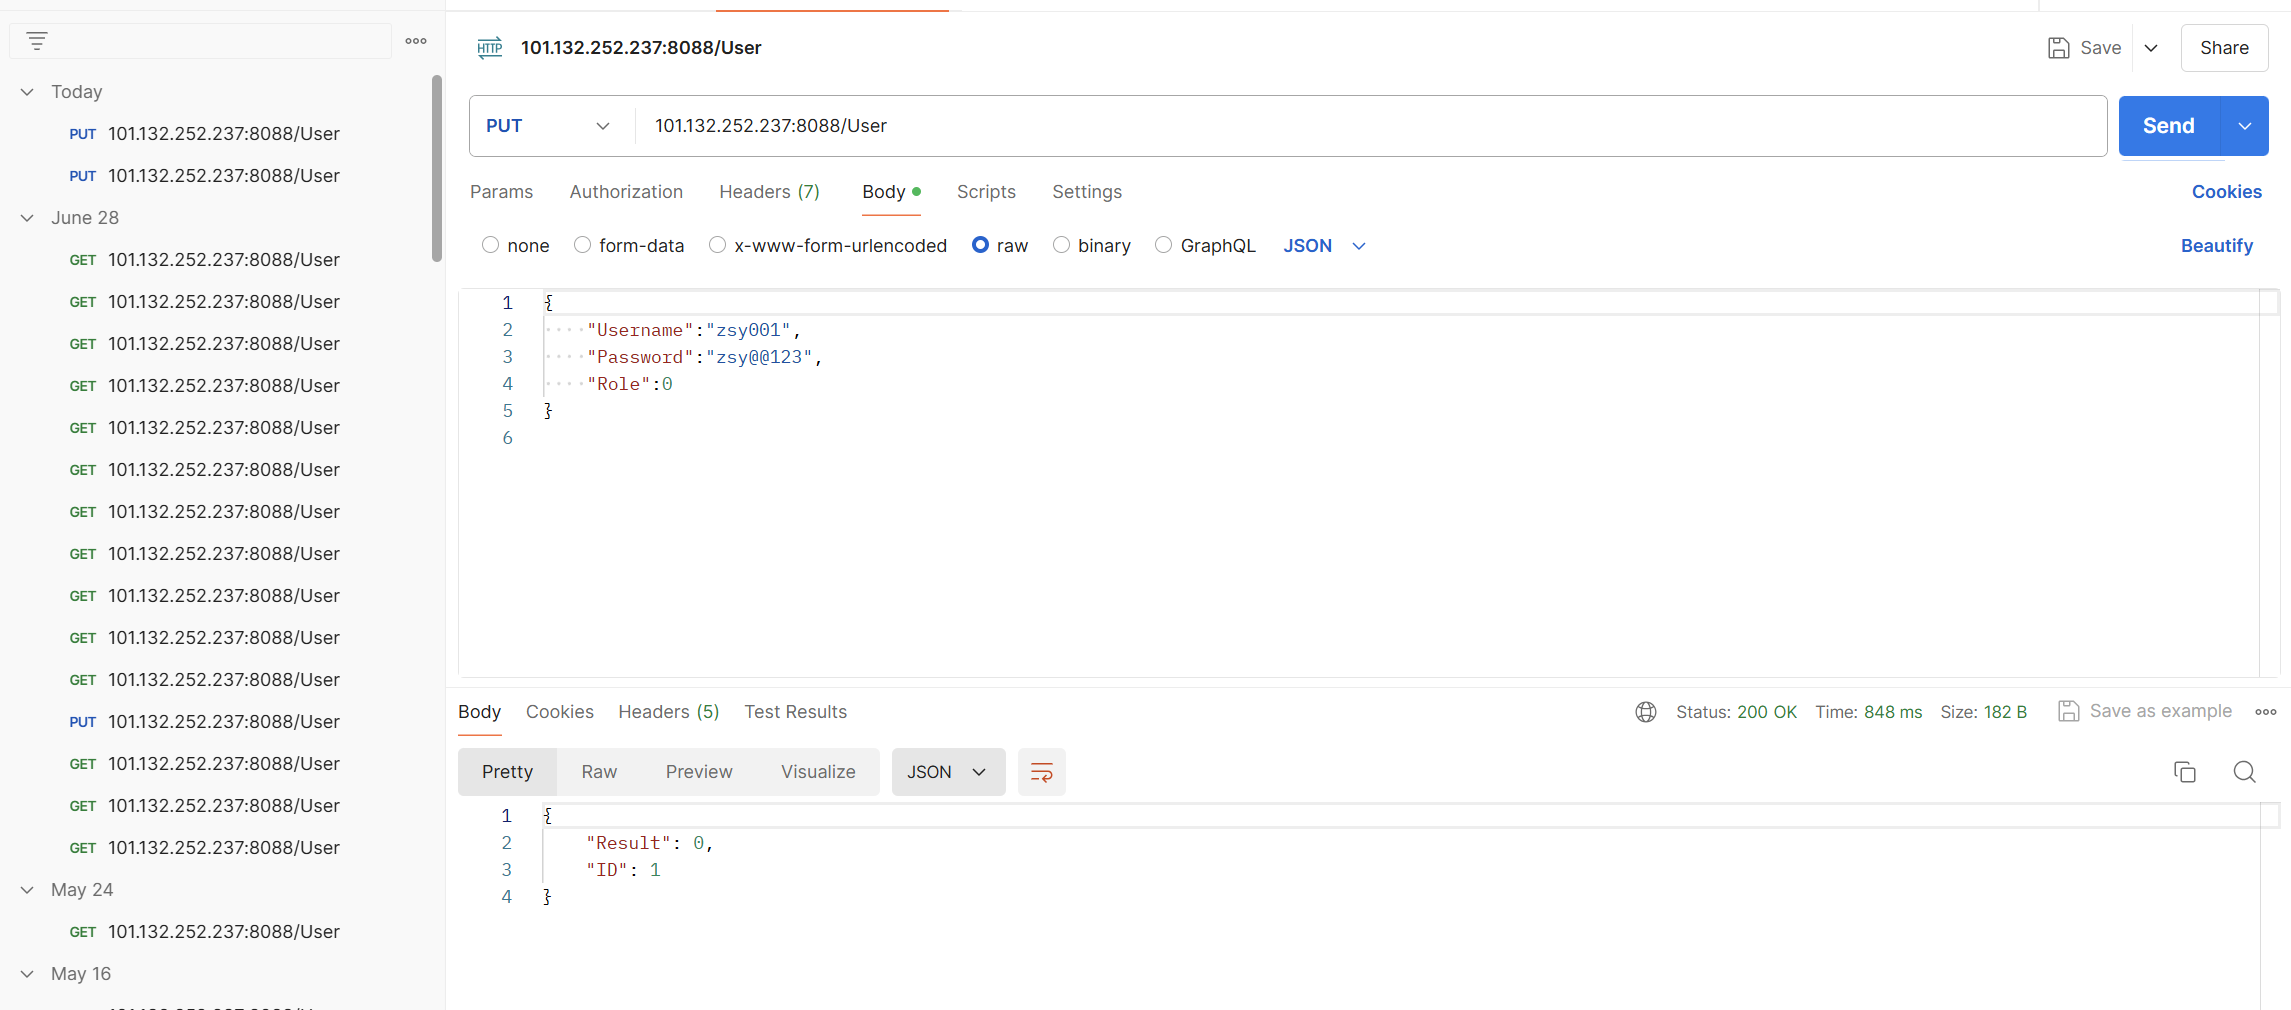The width and height of the screenshot is (2291, 1010).
Task: Click the HTTP request type icon
Action: pos(490,47)
